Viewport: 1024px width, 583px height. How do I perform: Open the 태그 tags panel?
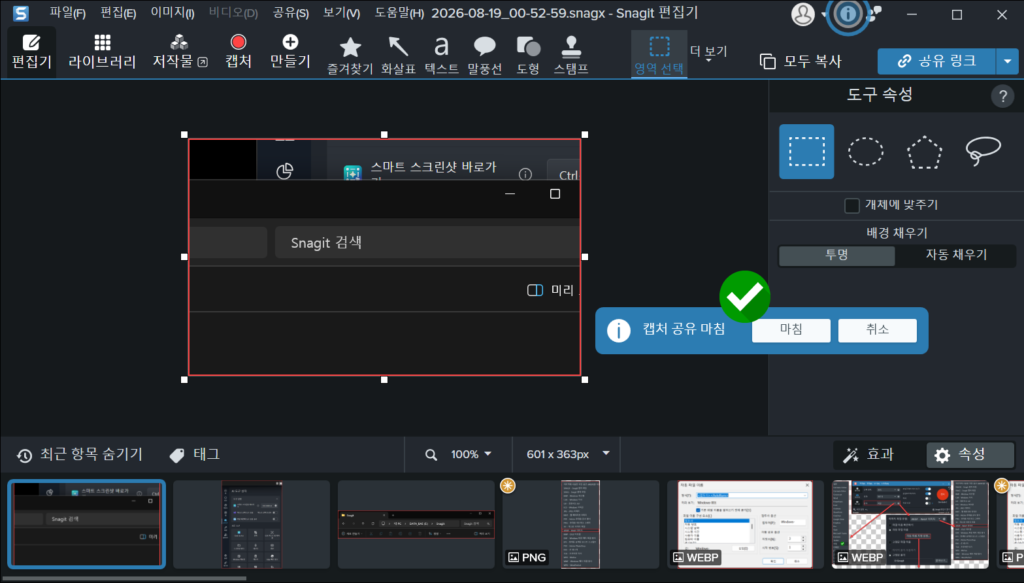[x=195, y=454]
